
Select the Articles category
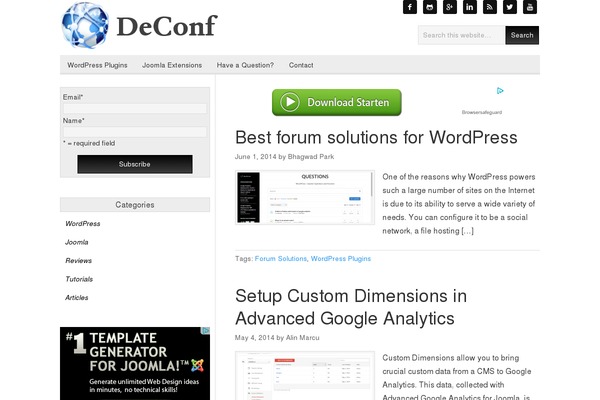point(77,297)
